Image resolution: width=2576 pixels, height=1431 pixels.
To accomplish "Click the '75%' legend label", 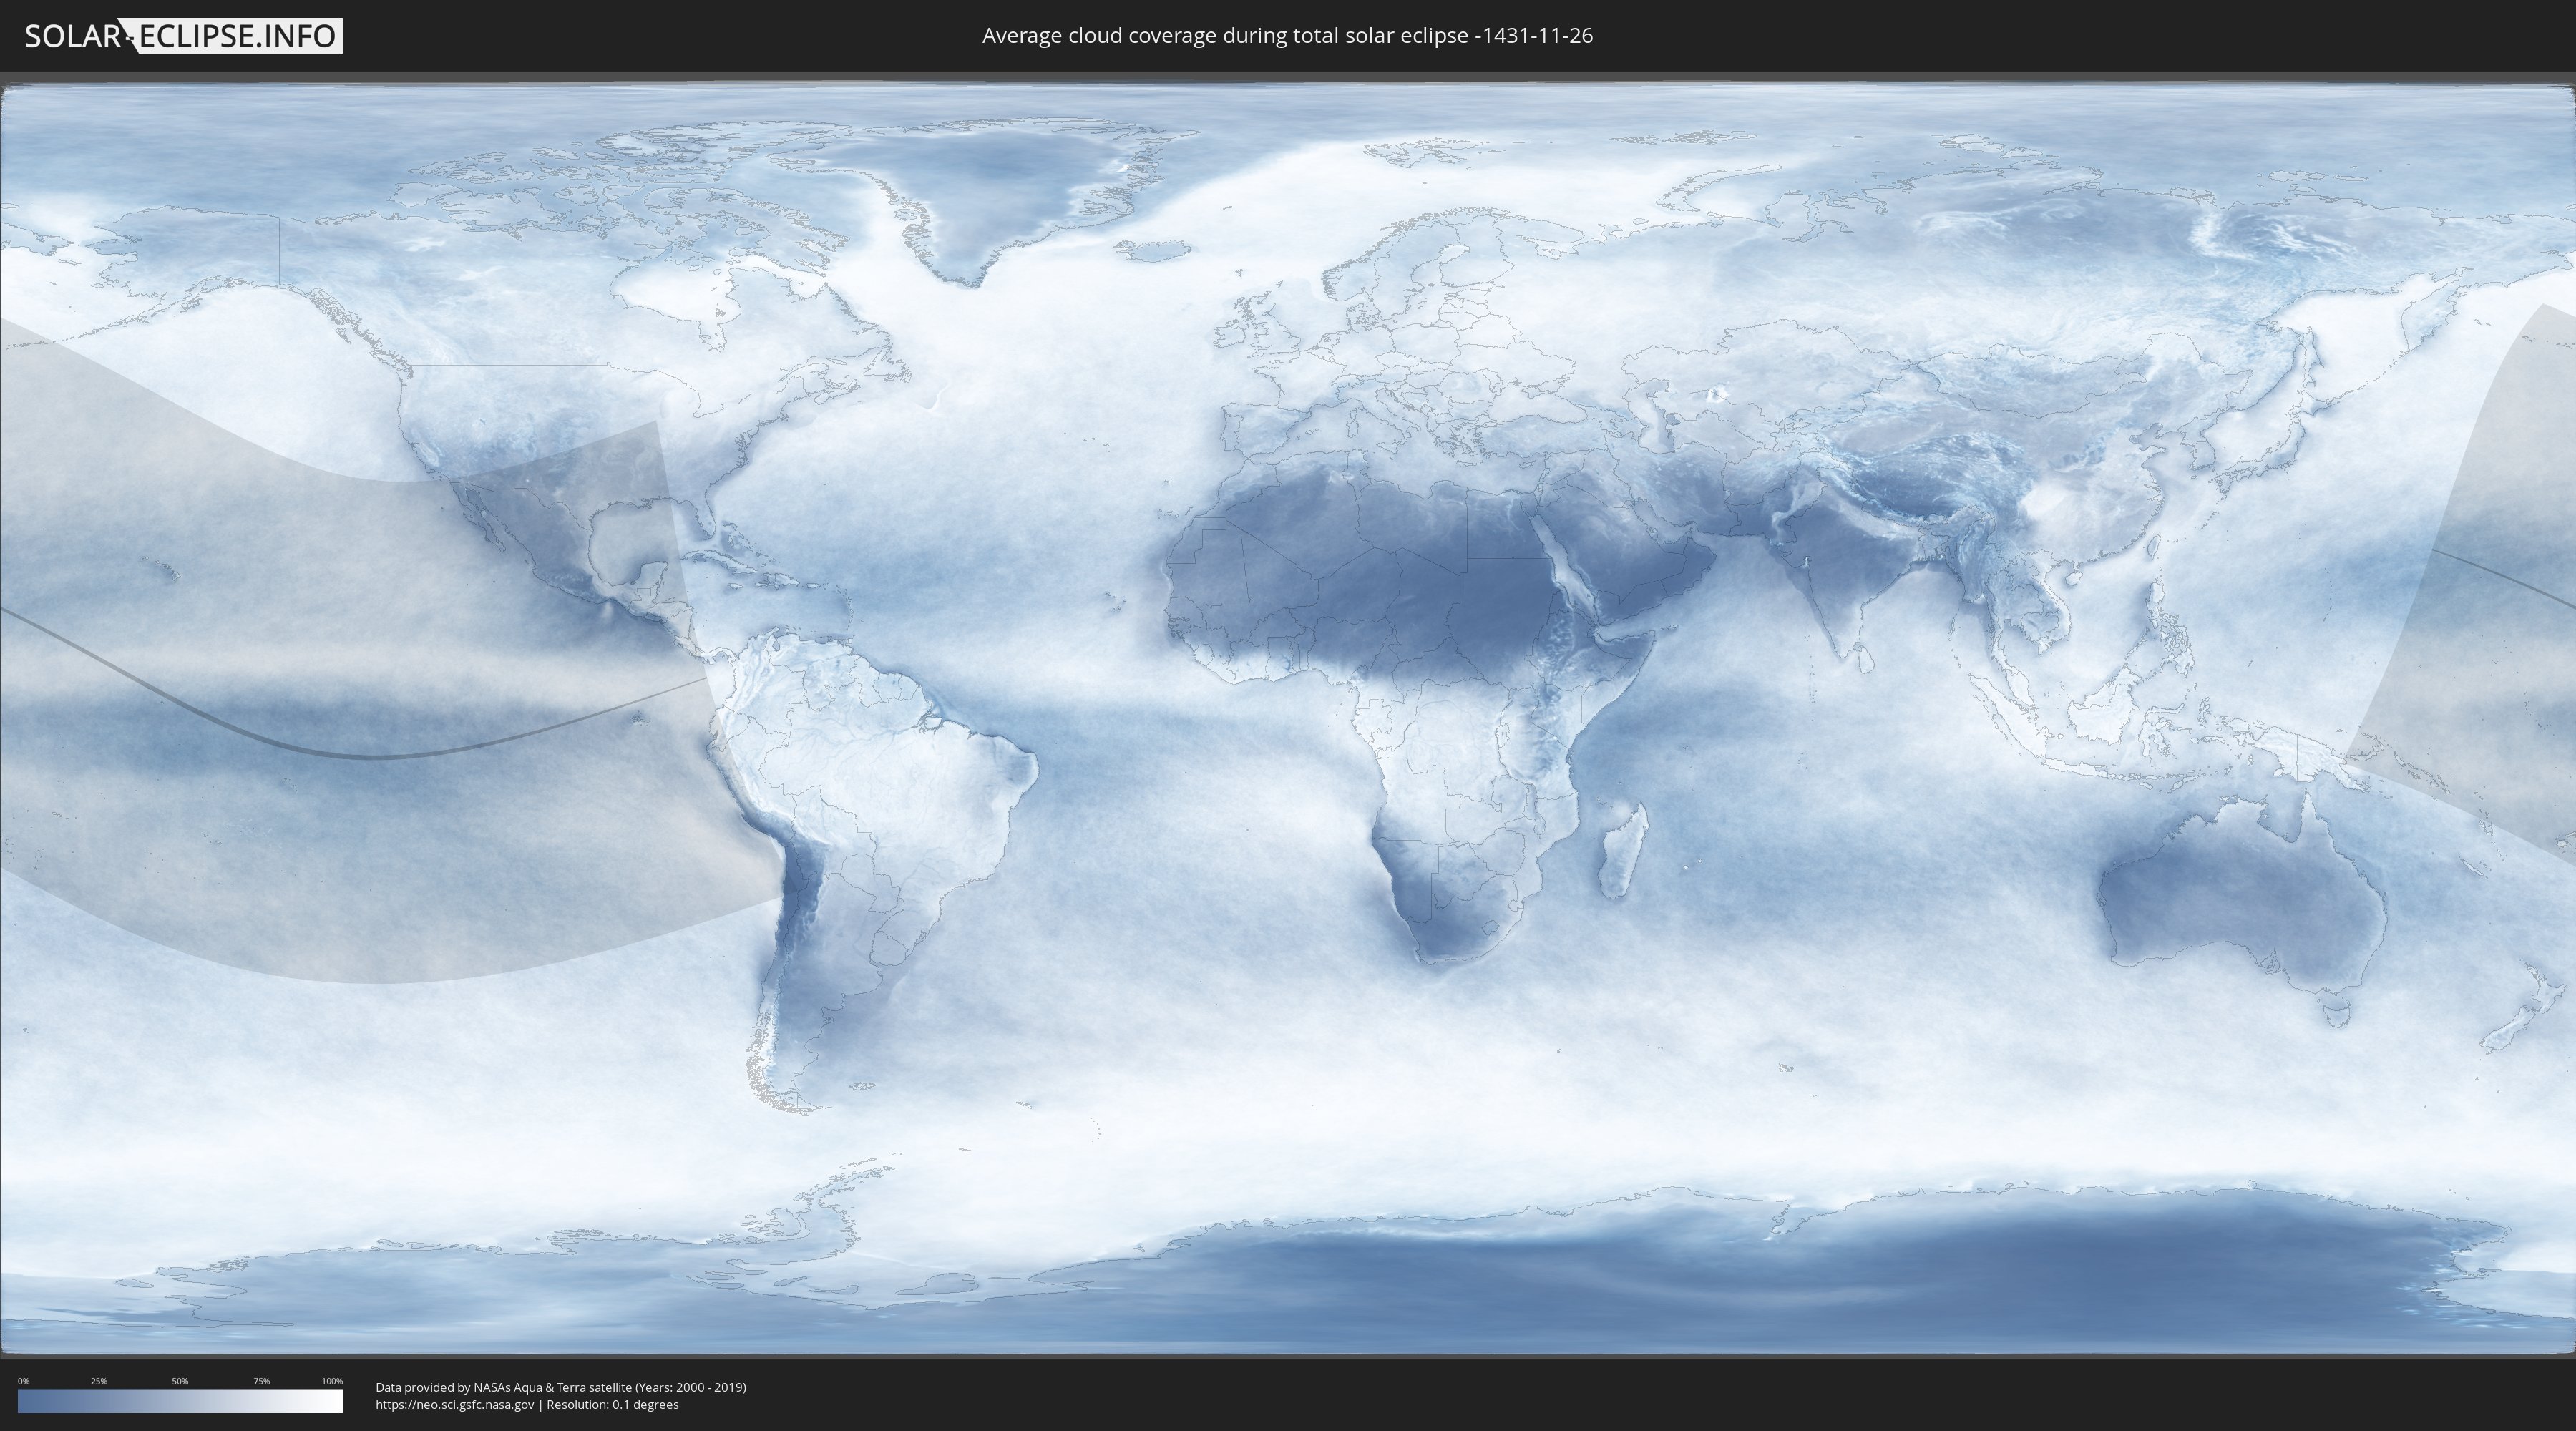I will click(261, 1381).
